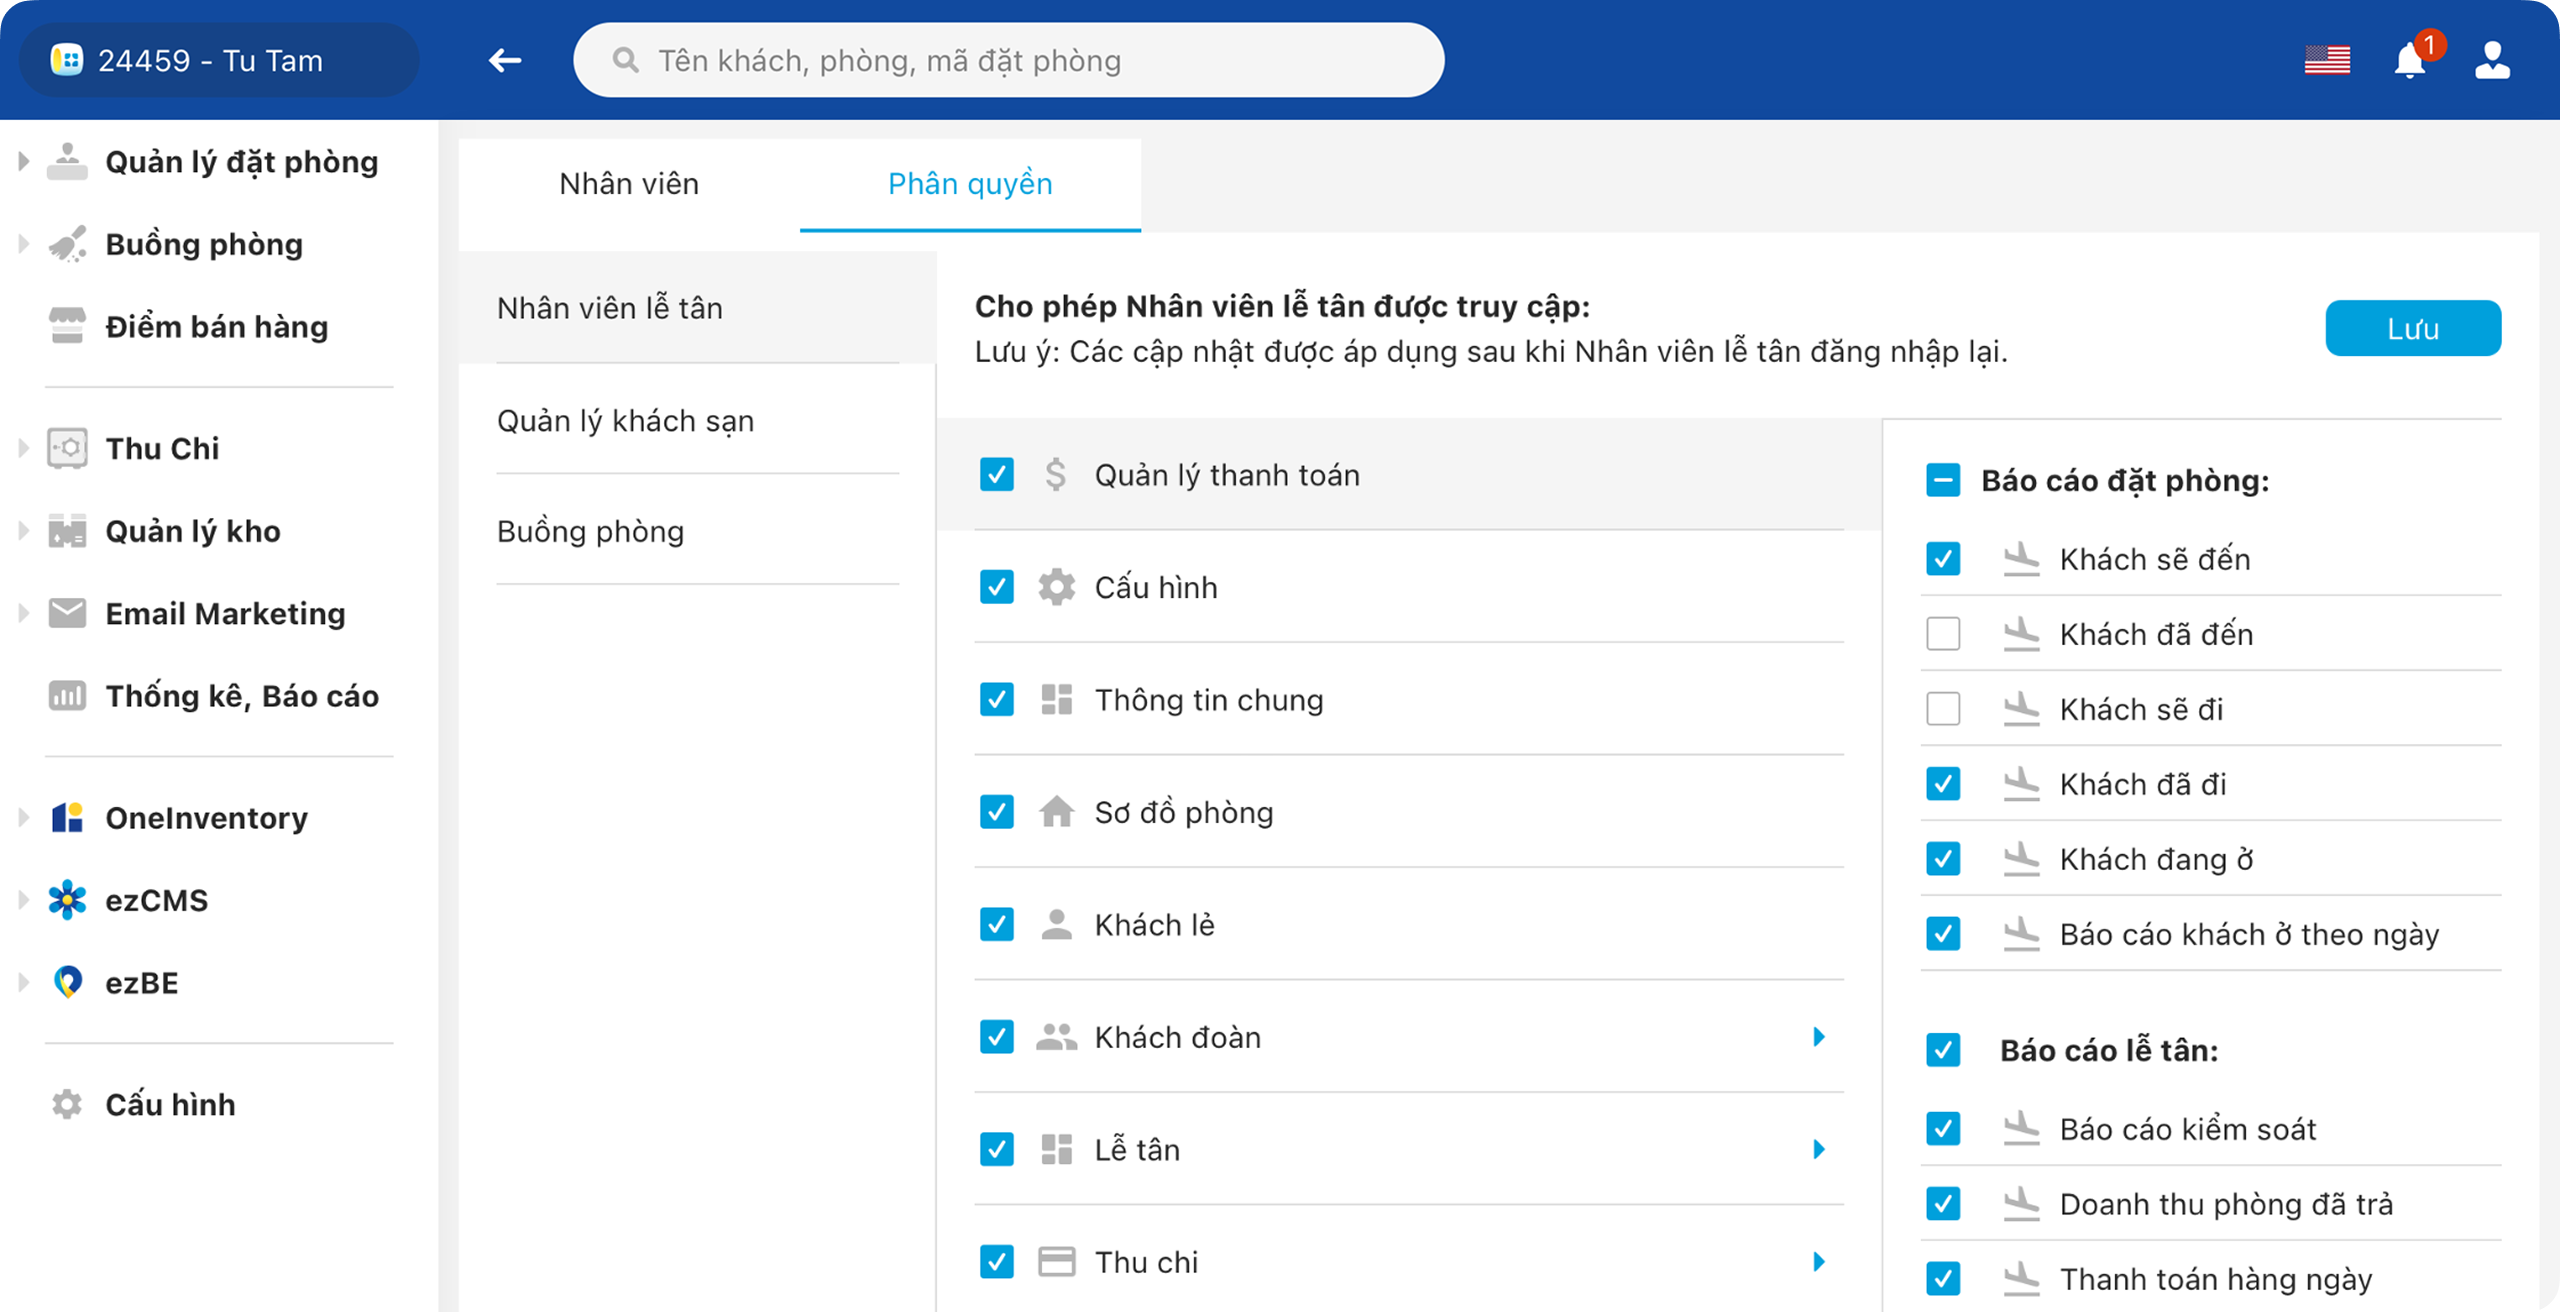Expand the Lễ tân permission arrow
Image resolution: width=2560 pixels, height=1312 pixels.
click(x=1819, y=1150)
